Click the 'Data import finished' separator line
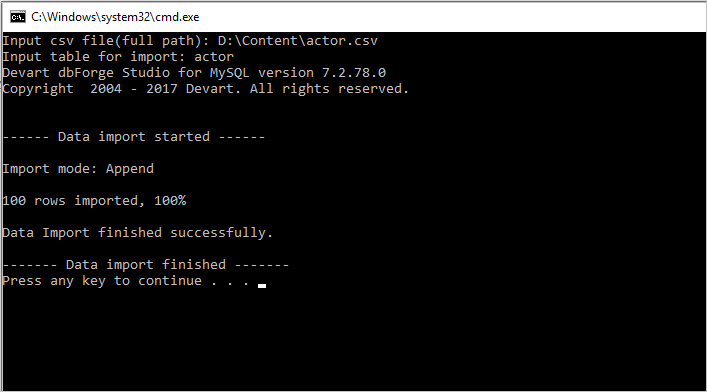 145,265
